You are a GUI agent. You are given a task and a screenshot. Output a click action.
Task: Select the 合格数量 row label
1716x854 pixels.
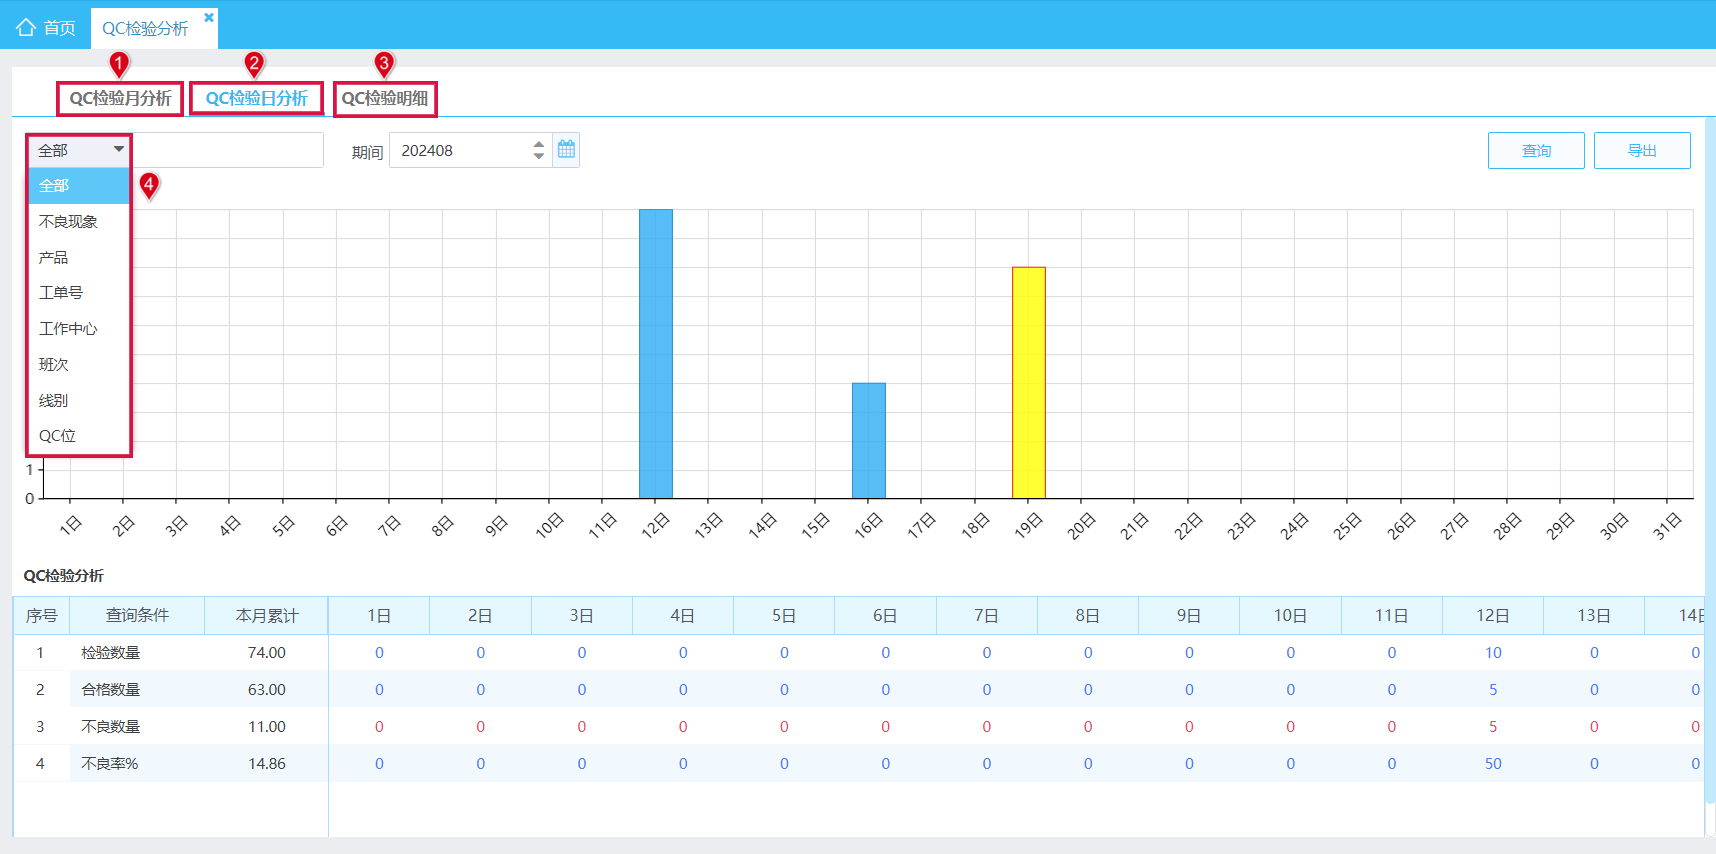(x=111, y=690)
